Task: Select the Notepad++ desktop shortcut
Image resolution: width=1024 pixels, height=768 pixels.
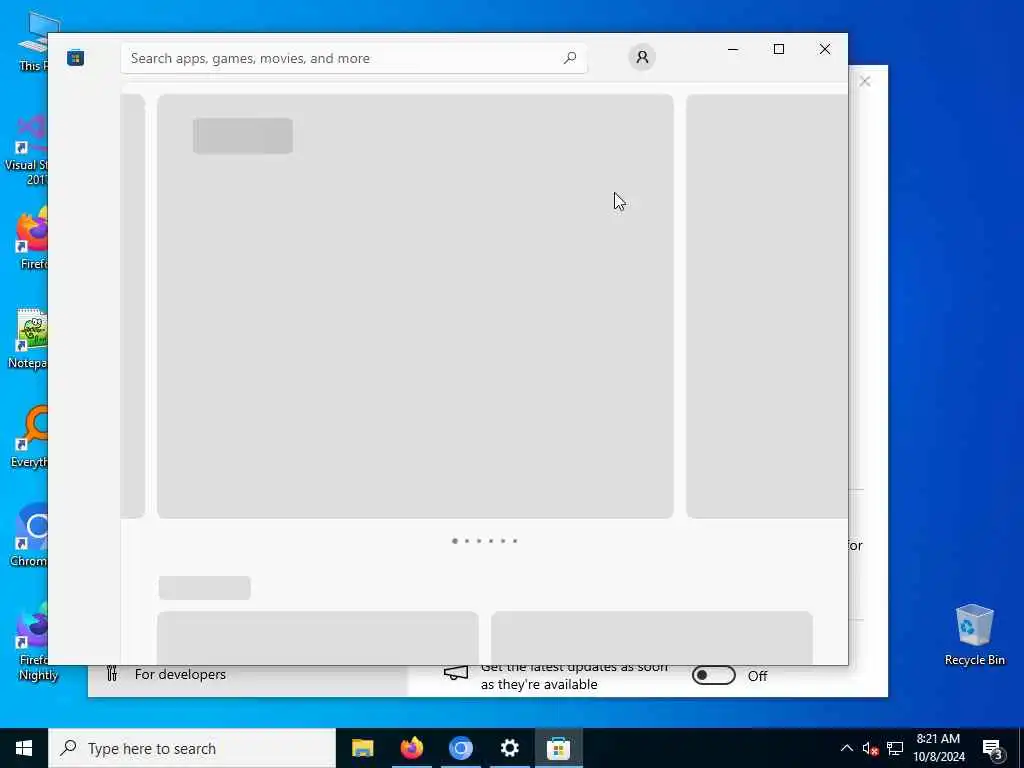Action: [x=29, y=338]
